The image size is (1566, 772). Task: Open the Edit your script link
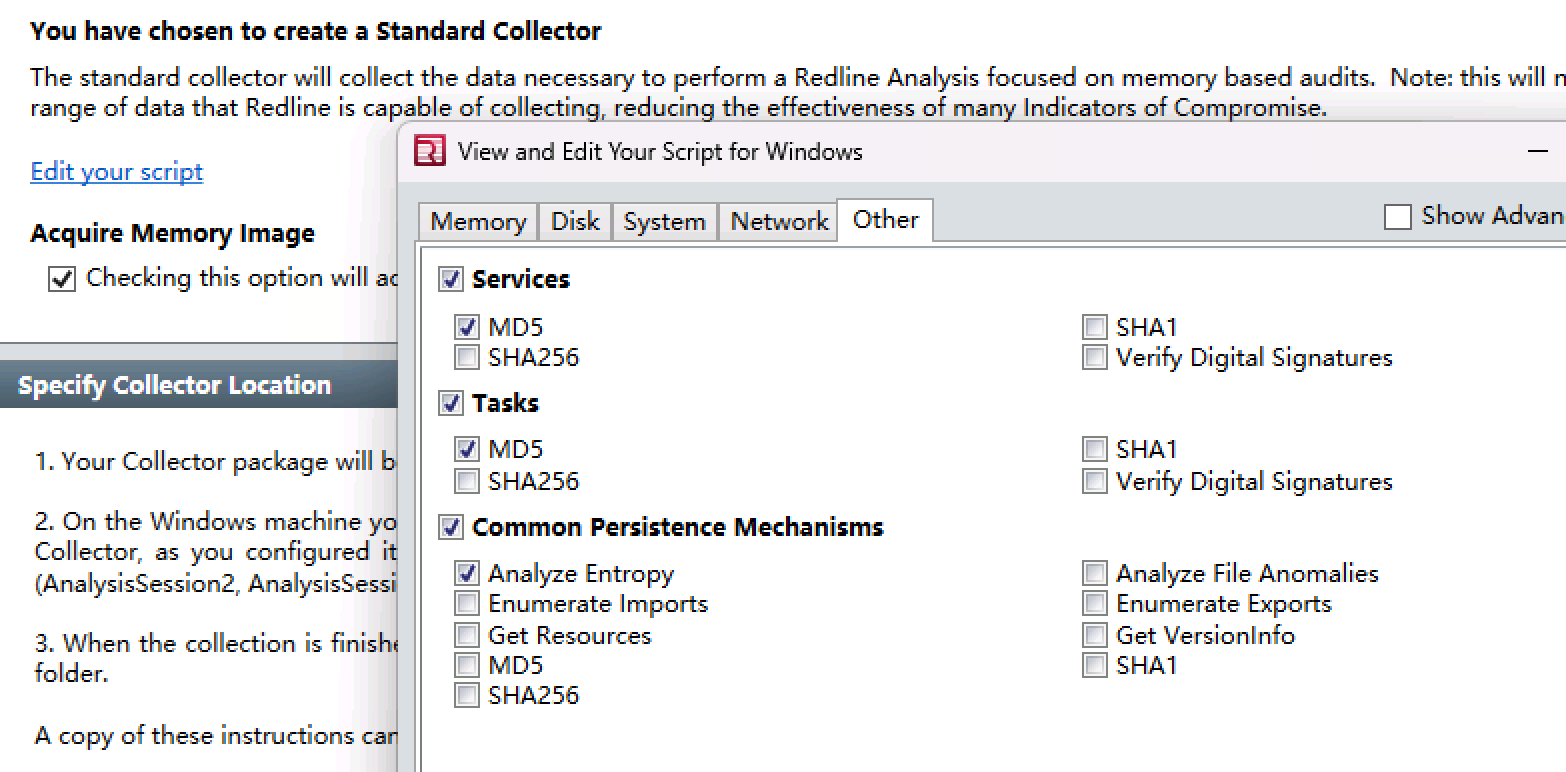116,171
